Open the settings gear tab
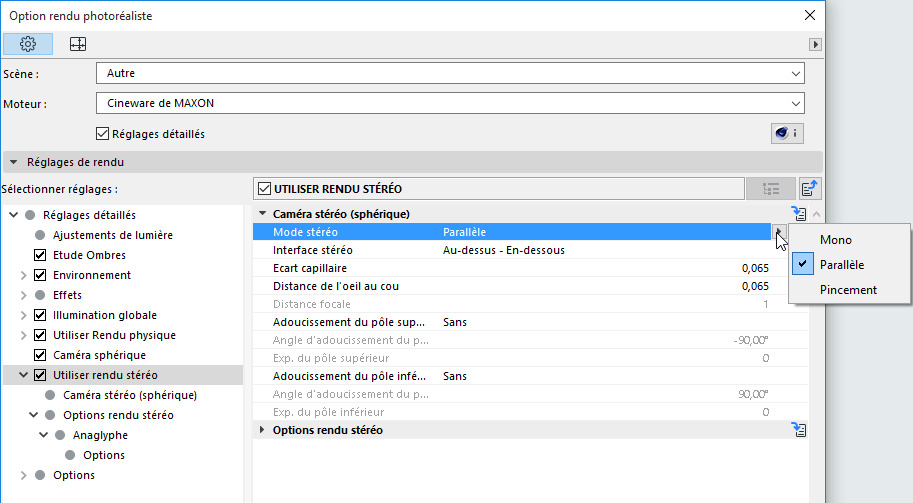The image size is (913, 503). pos(28,44)
